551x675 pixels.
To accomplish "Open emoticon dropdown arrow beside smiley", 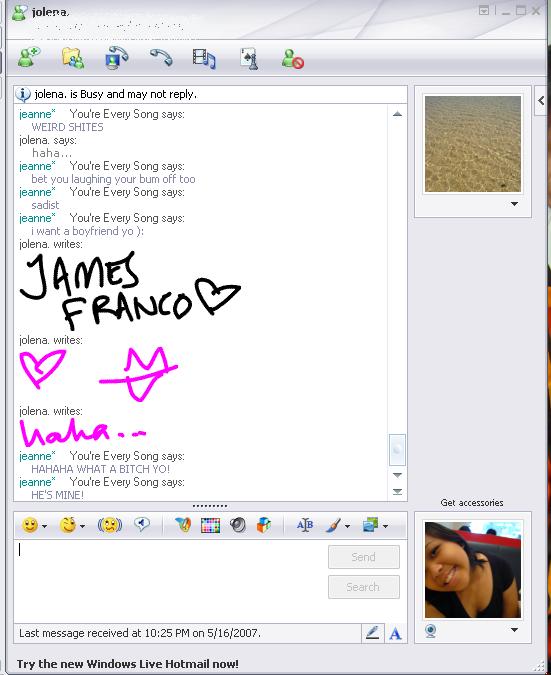I will (x=44, y=526).
